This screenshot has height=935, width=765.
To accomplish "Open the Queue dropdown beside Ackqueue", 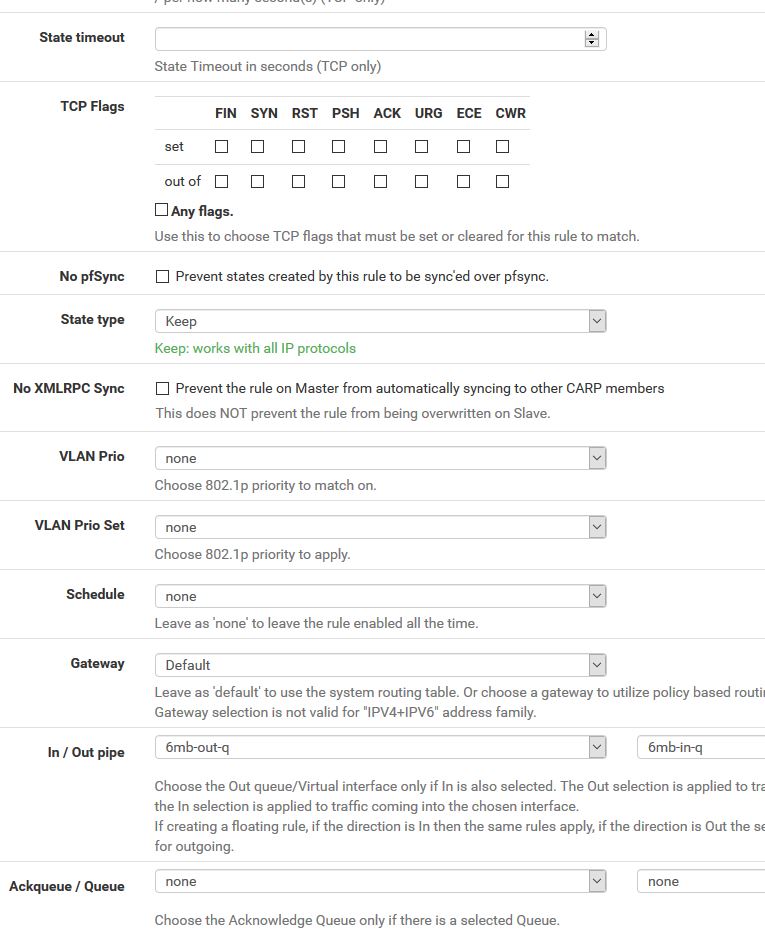I will [x=701, y=882].
